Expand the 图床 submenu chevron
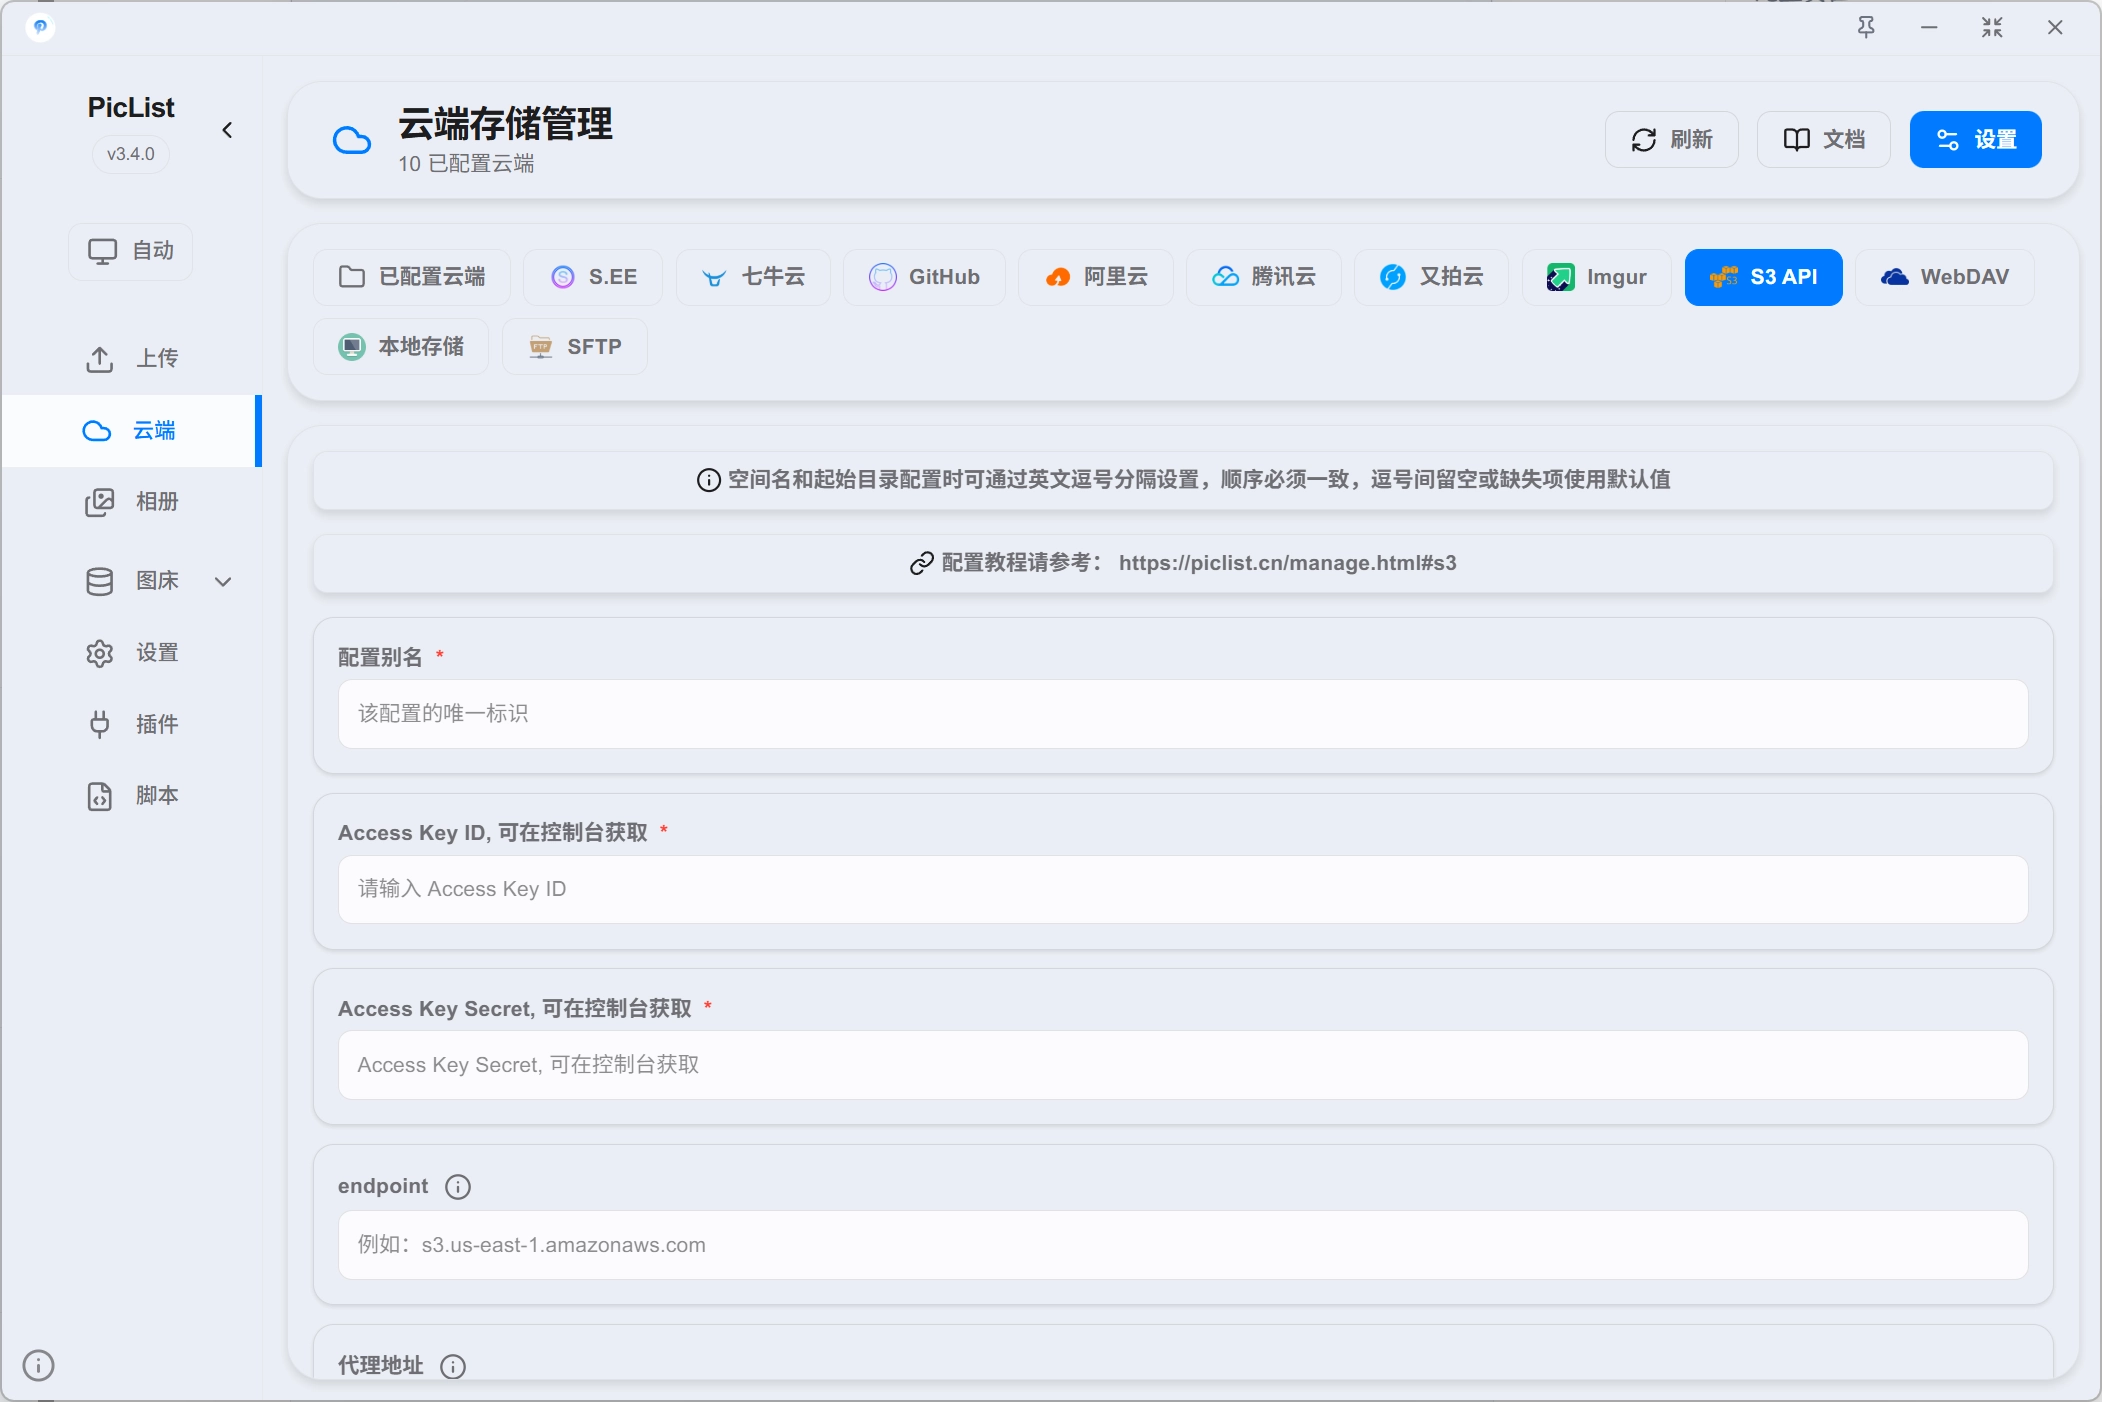 [223, 581]
